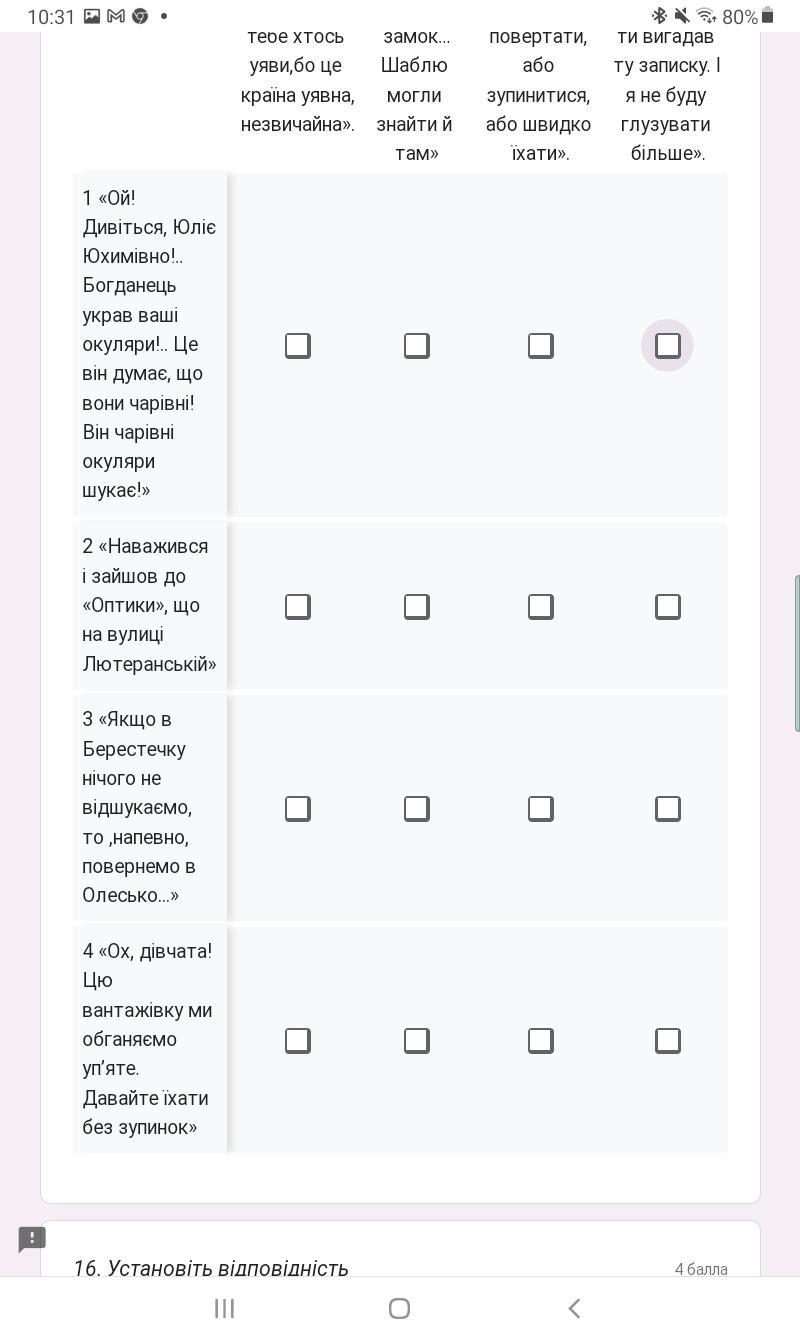Check row 1 «Ой! Дивіться» first column box
This screenshot has width=800, height=1340.
(297, 345)
